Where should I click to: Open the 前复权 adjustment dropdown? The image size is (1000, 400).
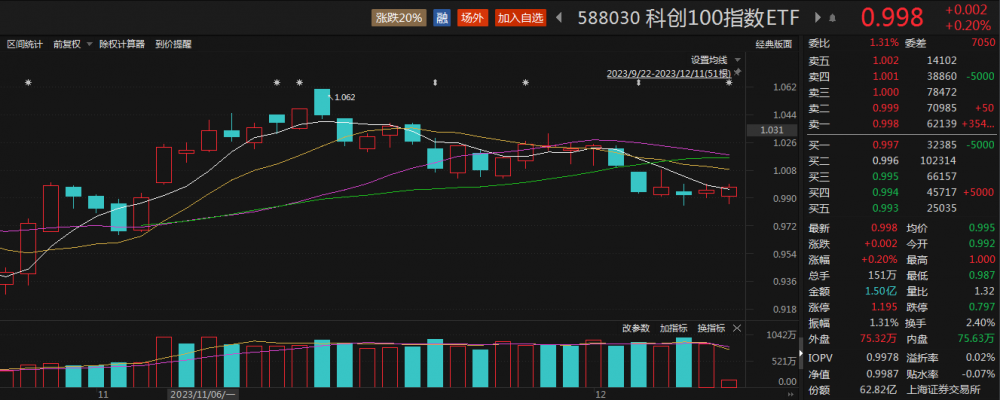pos(72,44)
